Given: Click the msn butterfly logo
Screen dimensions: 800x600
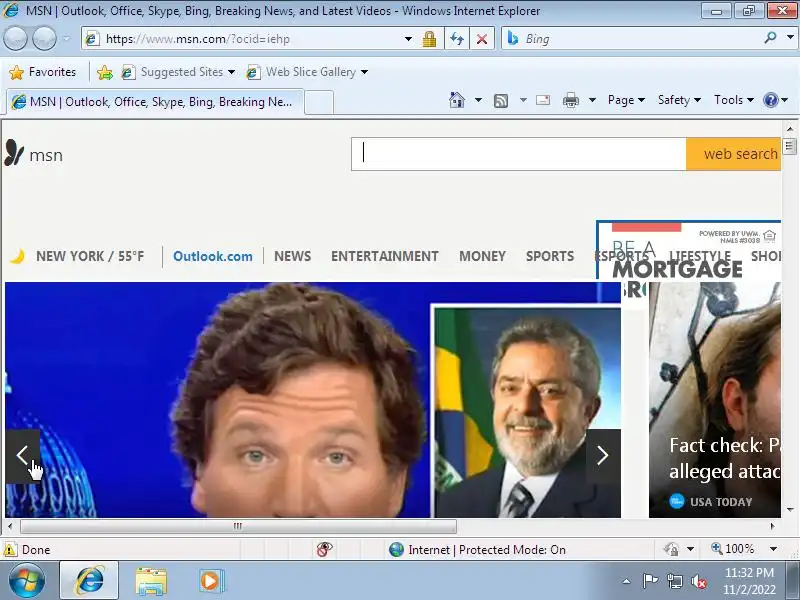Looking at the screenshot, I should (34, 154).
